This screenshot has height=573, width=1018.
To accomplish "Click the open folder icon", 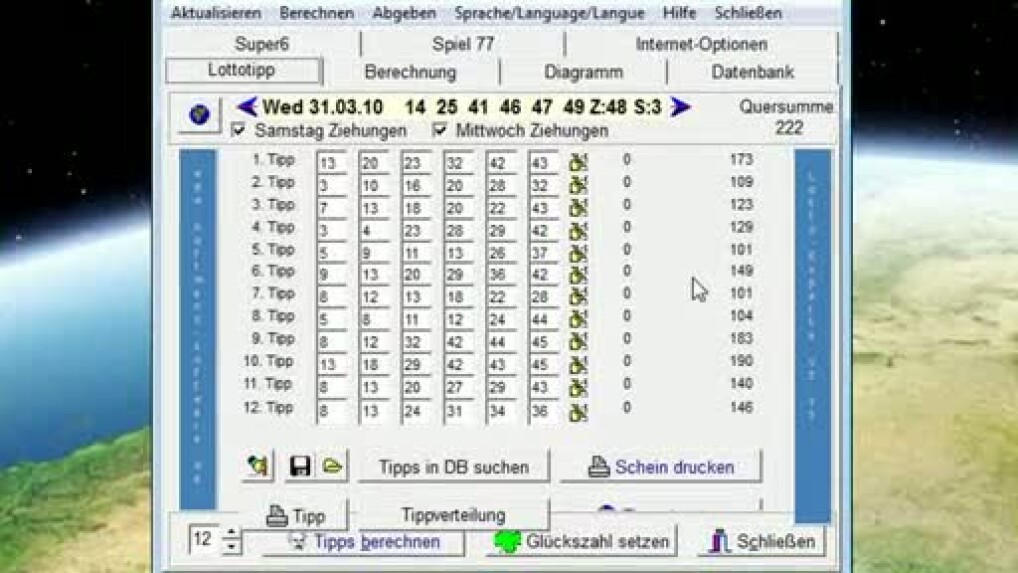I will click(332, 466).
